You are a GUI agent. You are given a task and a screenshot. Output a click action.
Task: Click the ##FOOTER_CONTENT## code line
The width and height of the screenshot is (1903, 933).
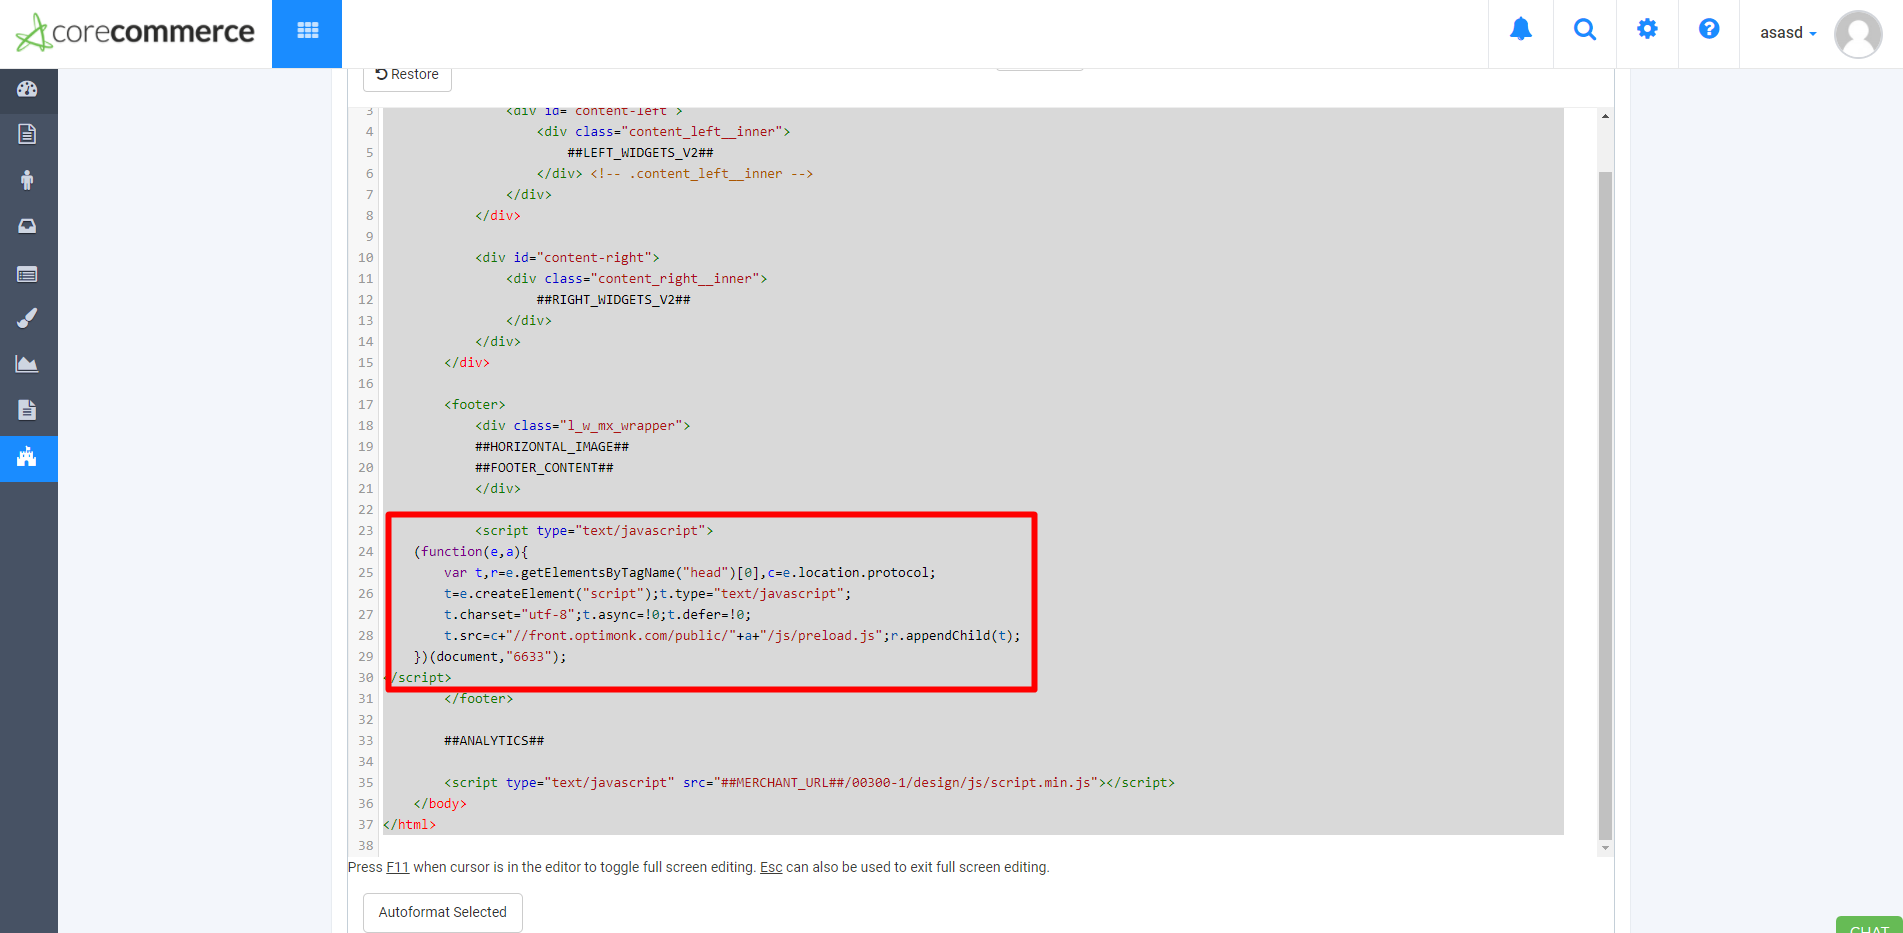pyautogui.click(x=544, y=468)
